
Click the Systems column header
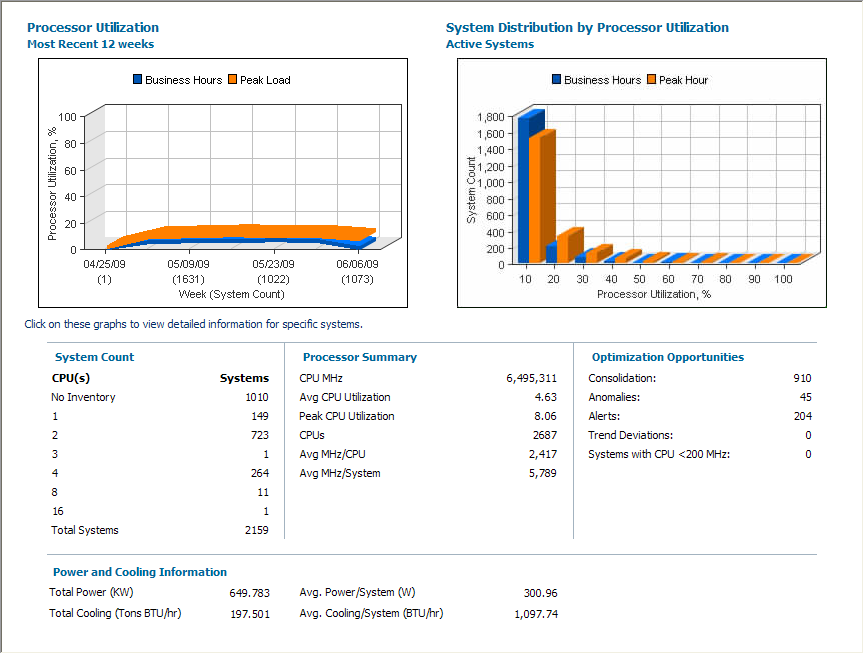[244, 378]
